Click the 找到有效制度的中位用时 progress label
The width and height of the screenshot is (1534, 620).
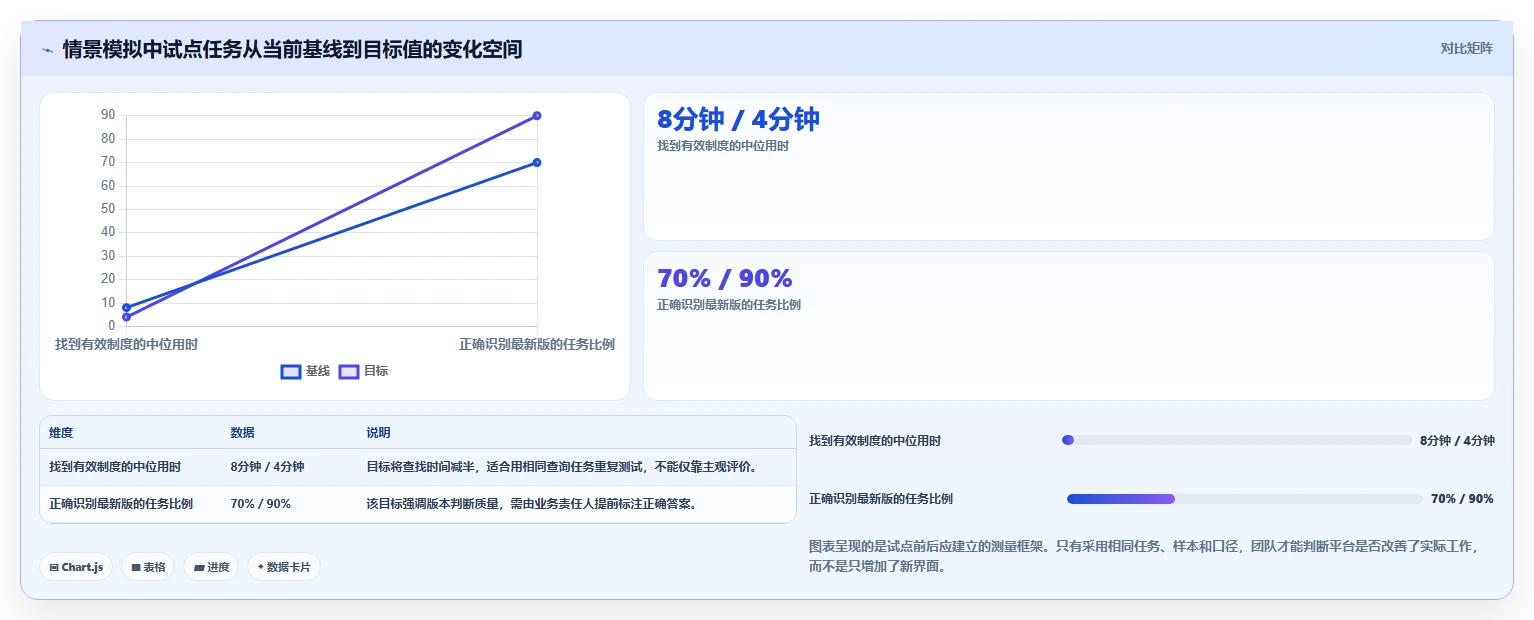(x=875, y=441)
